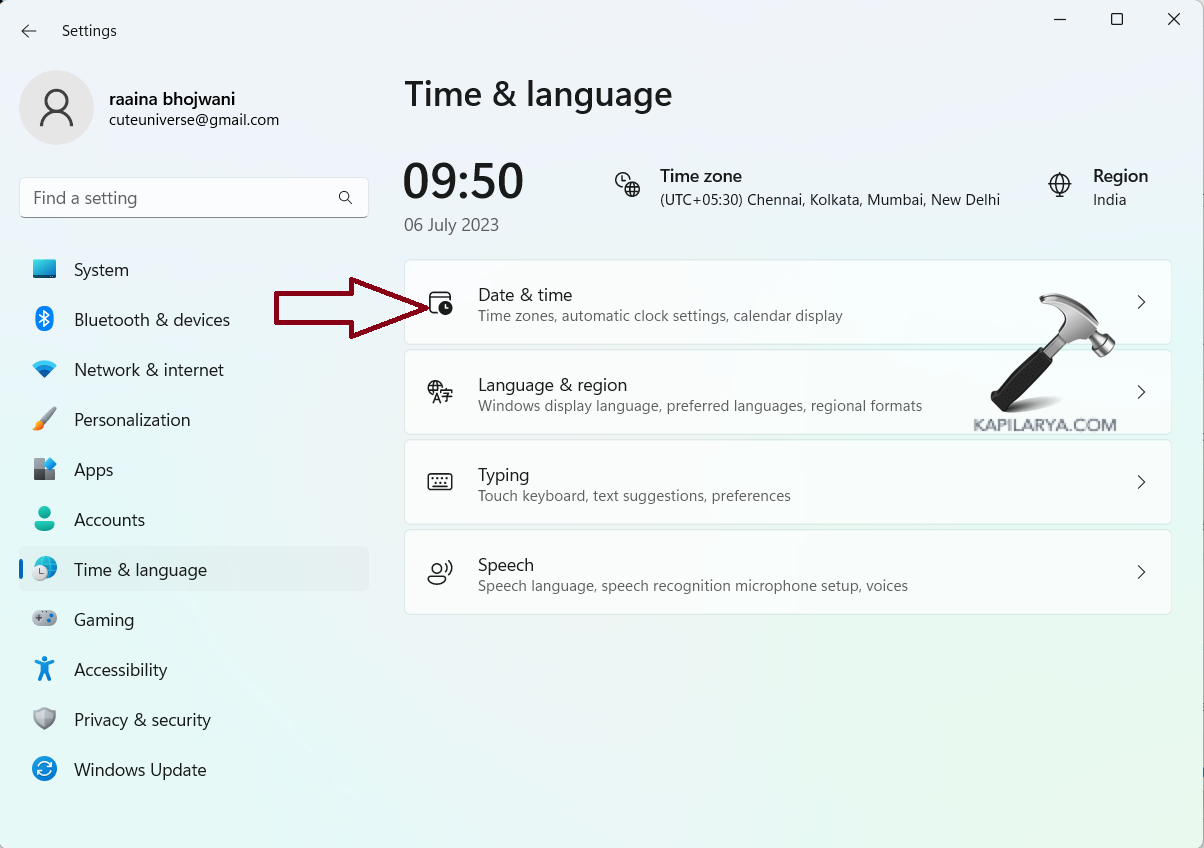The height and width of the screenshot is (848, 1204).
Task: Click the search magnifier icon
Action: point(345,198)
